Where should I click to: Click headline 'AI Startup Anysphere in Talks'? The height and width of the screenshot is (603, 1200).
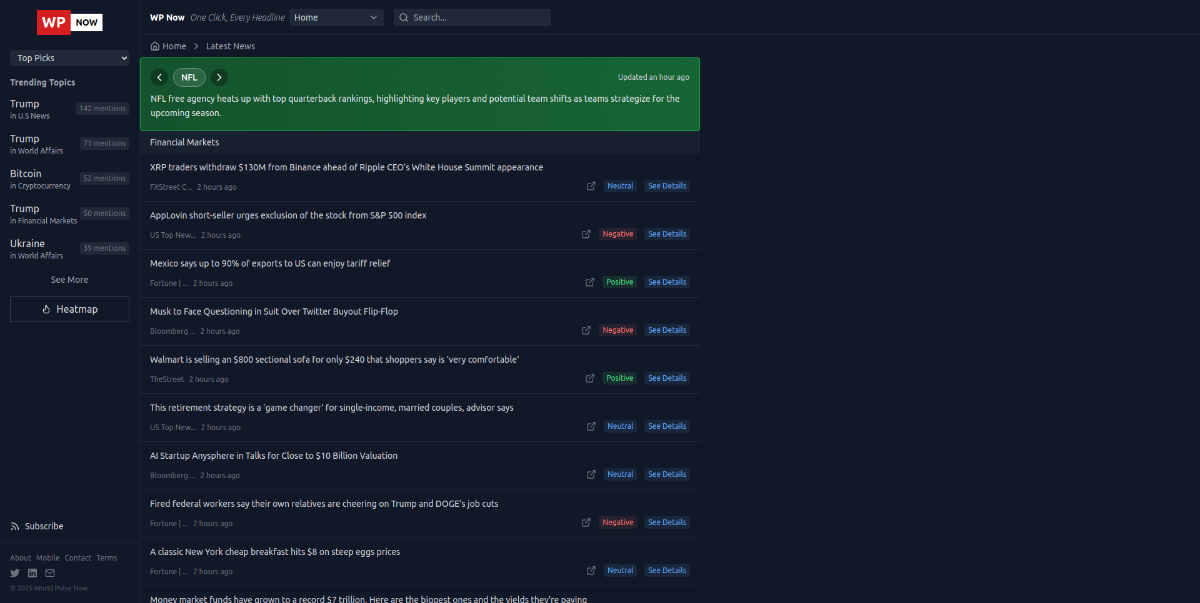[274, 455]
